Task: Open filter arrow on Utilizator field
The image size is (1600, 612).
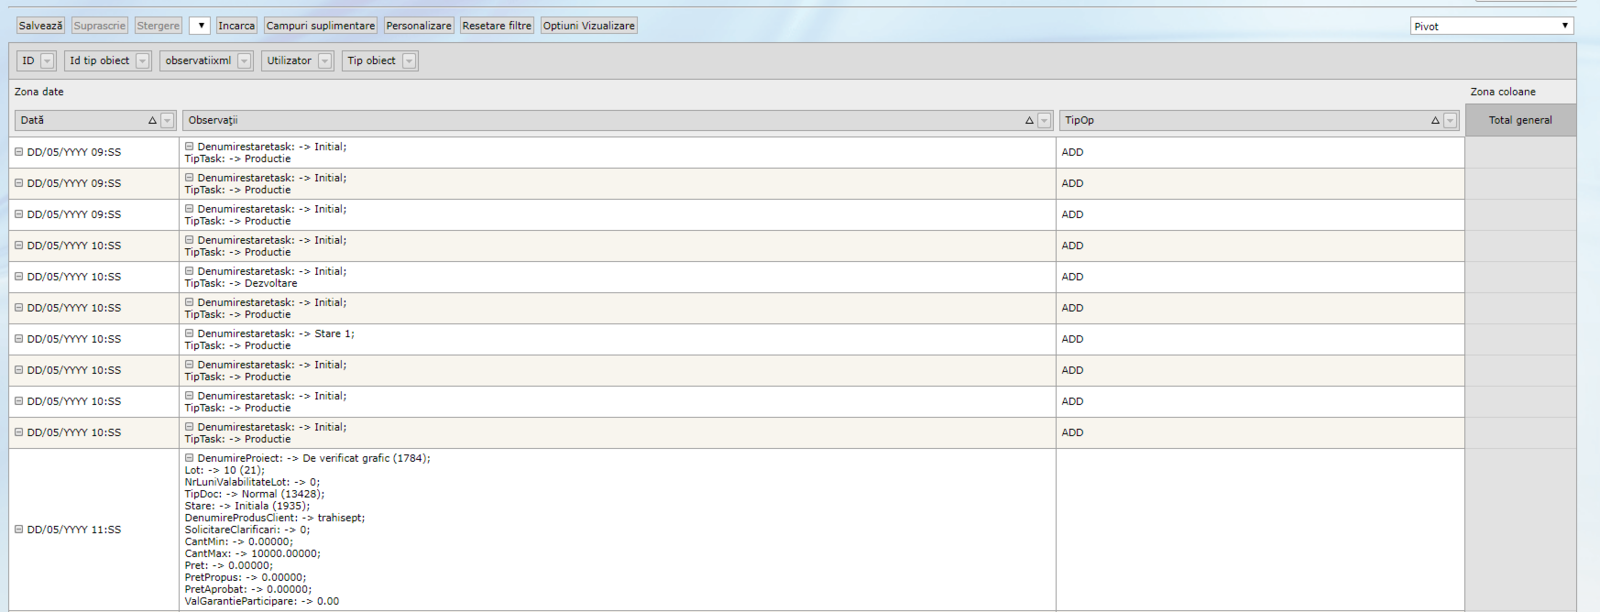Action: (x=325, y=62)
